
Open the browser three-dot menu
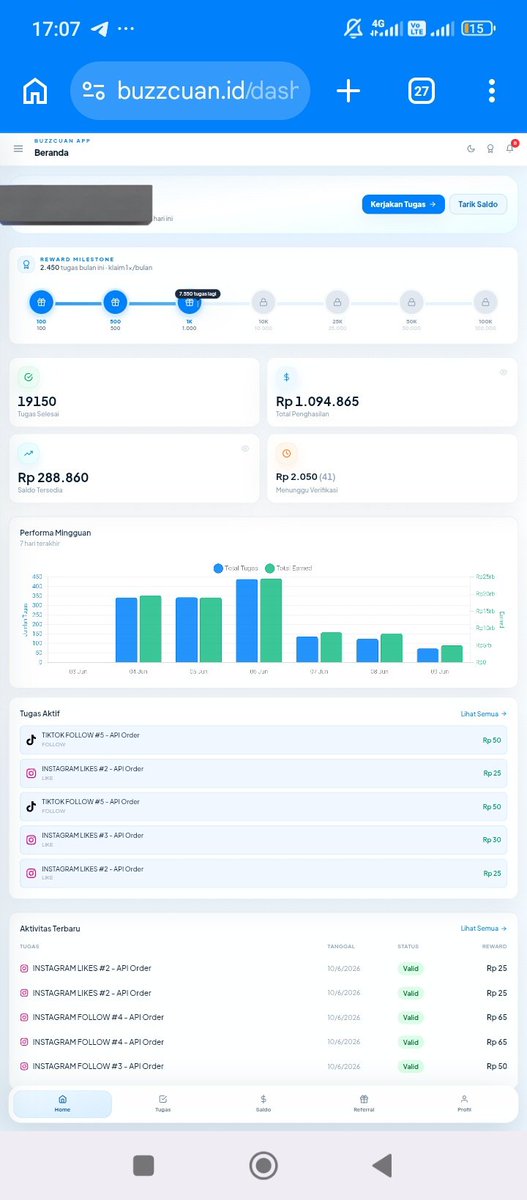492,92
